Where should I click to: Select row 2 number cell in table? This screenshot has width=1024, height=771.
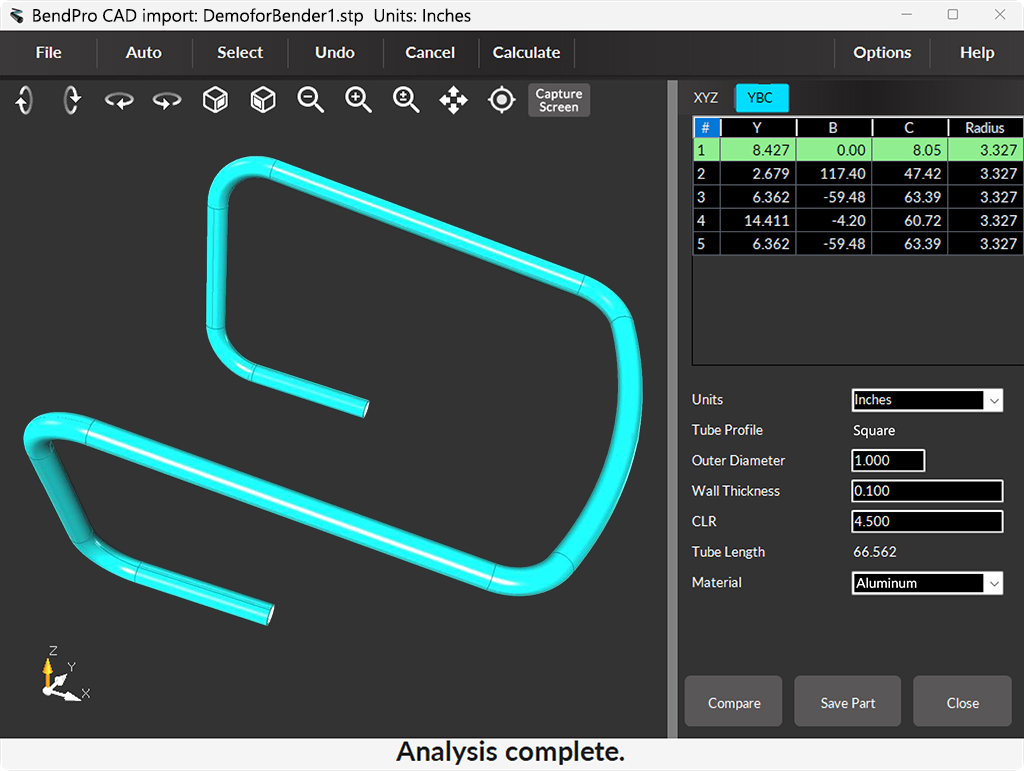(x=706, y=174)
